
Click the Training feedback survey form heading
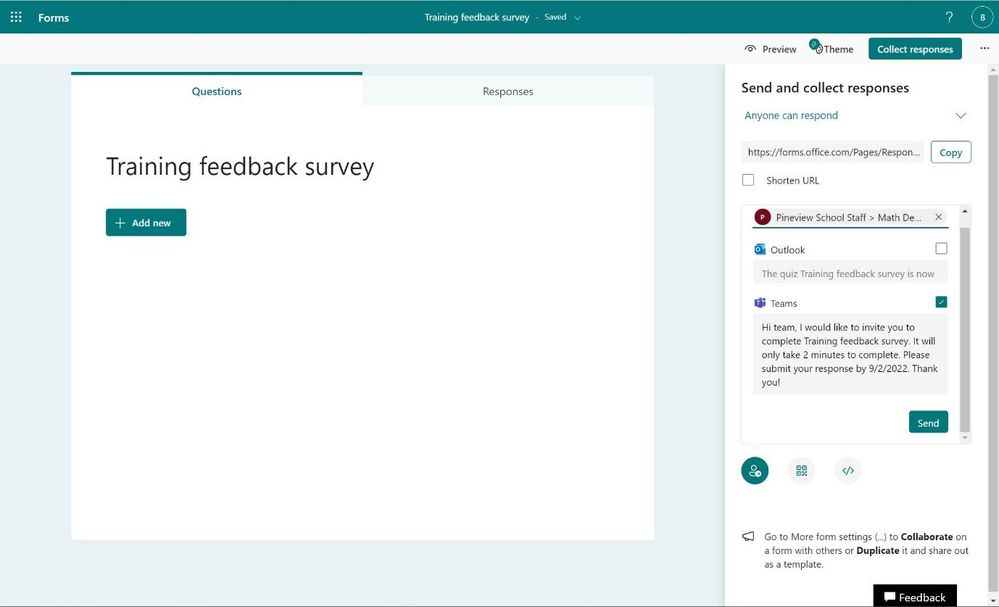pos(240,166)
